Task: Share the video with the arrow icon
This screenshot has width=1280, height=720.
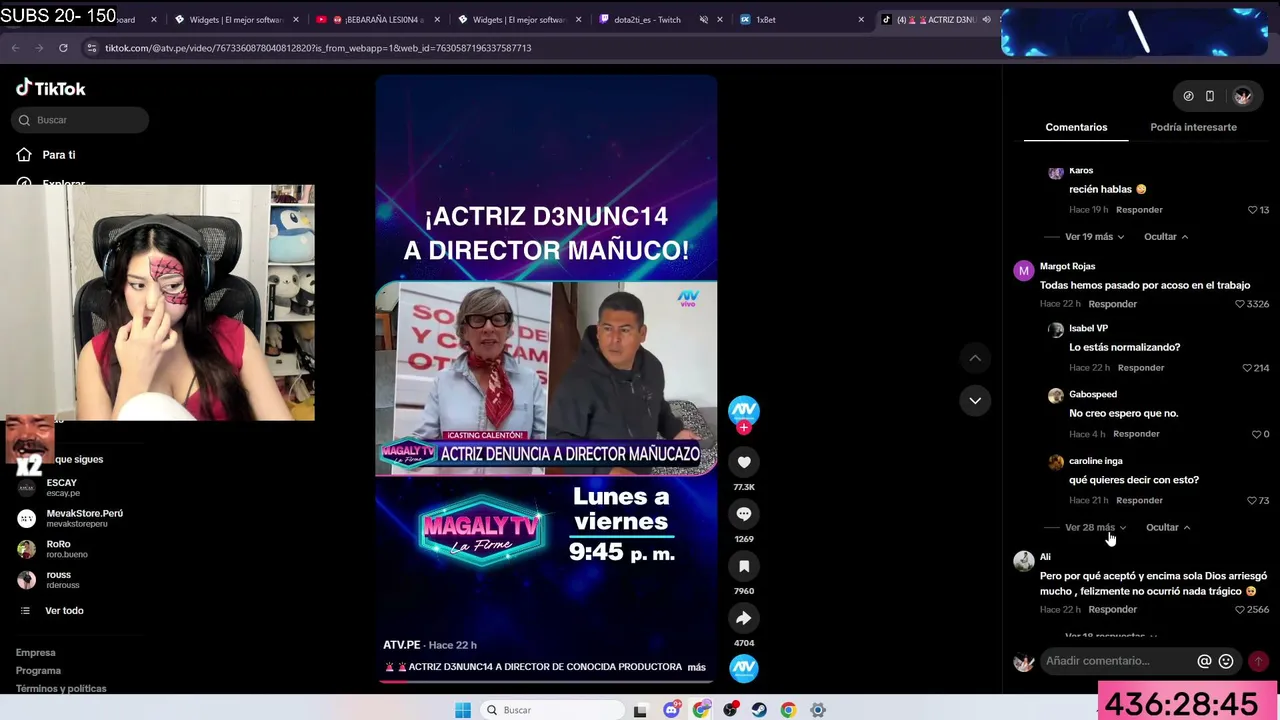Action: coord(744,618)
